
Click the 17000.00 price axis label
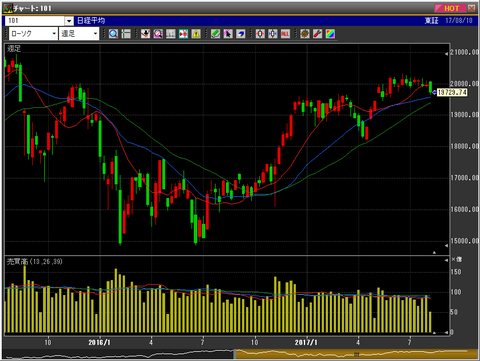(465, 178)
